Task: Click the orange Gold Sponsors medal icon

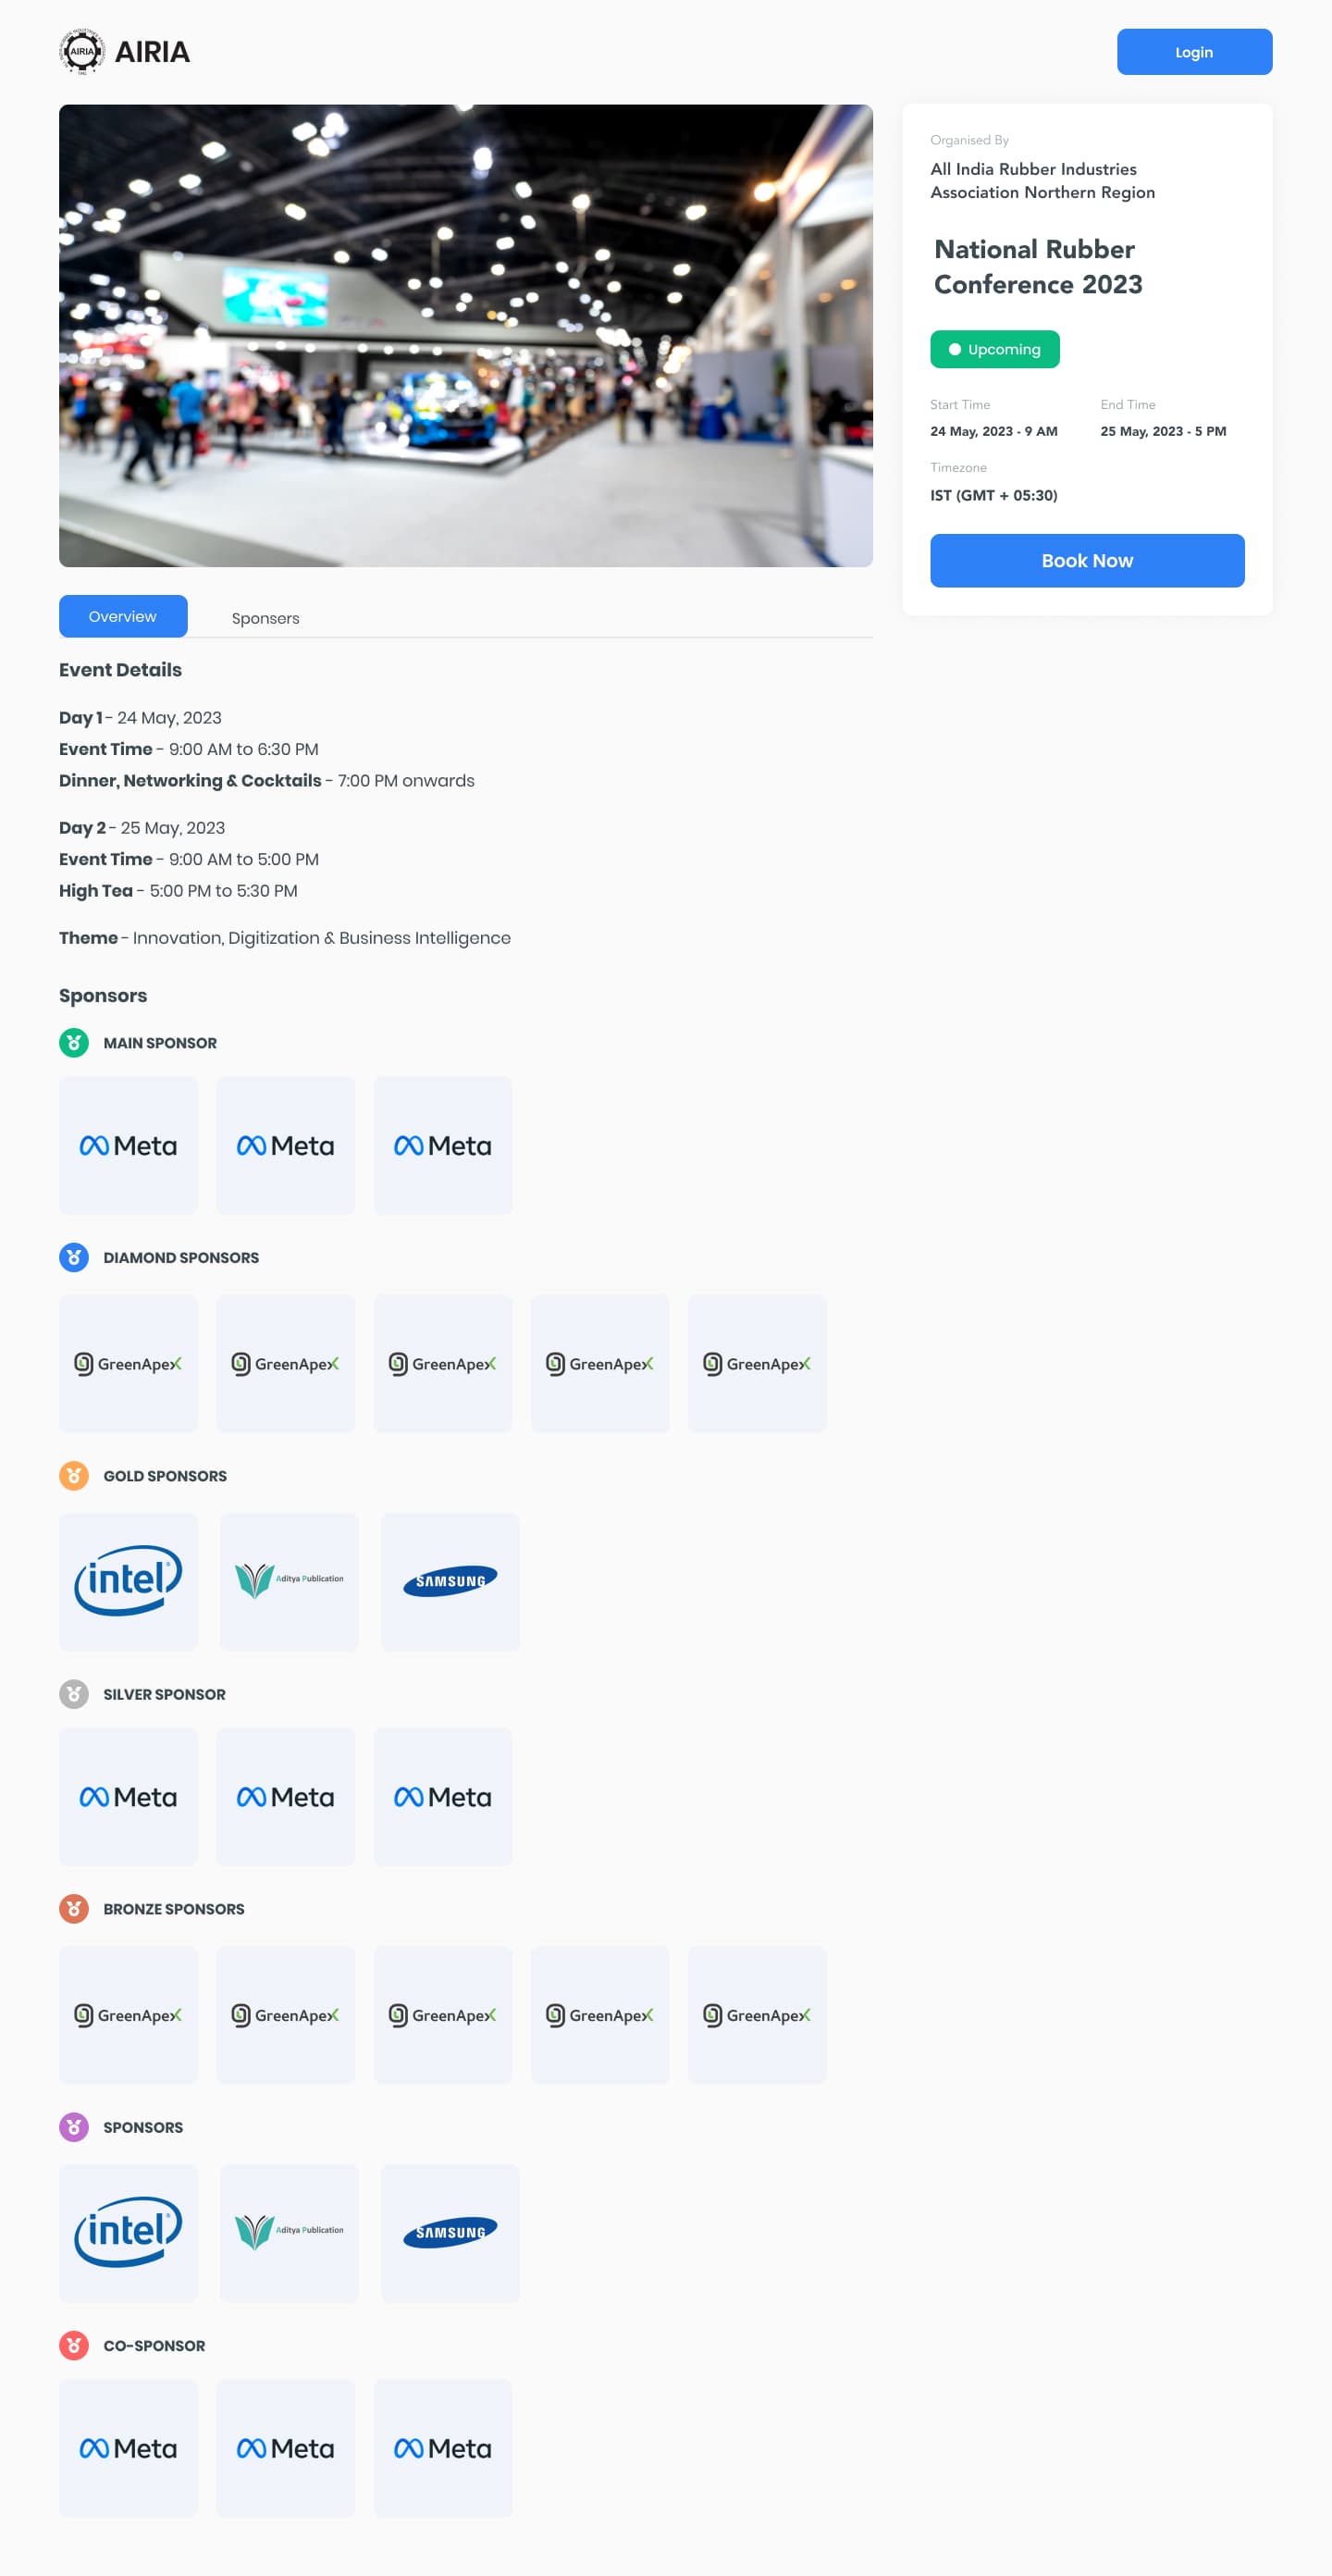Action: [74, 1476]
